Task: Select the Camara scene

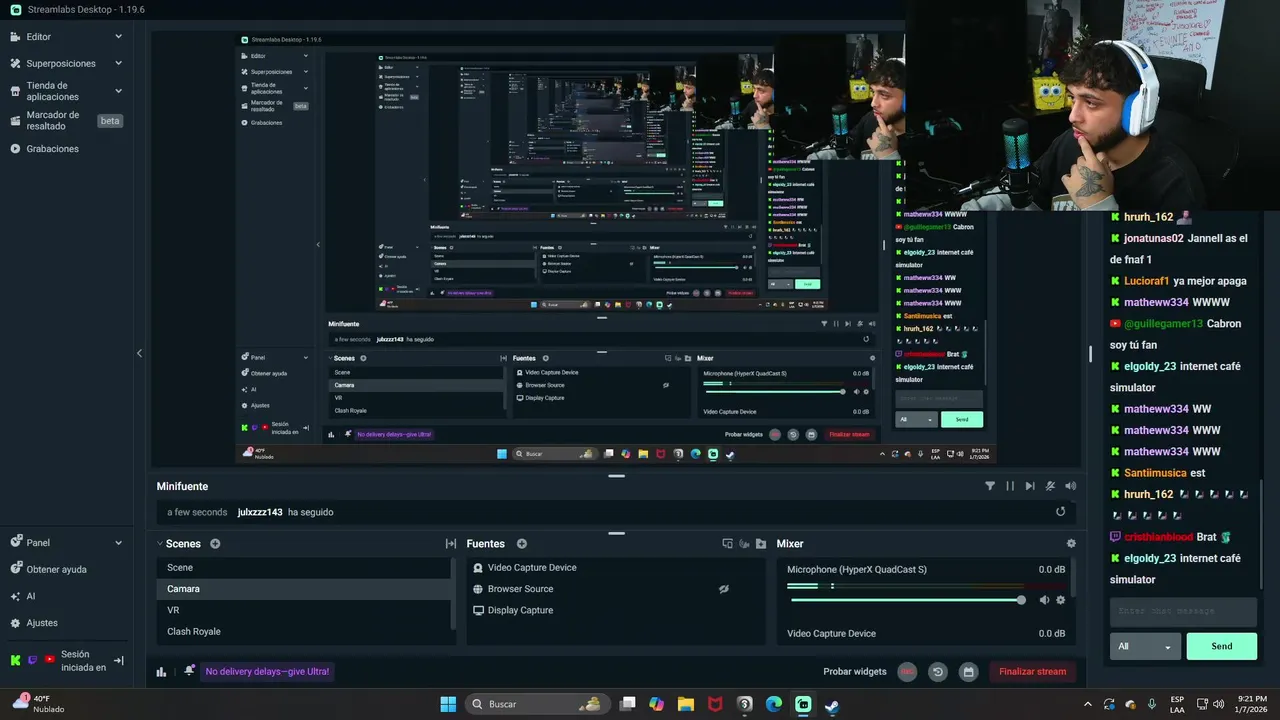Action: point(304,589)
